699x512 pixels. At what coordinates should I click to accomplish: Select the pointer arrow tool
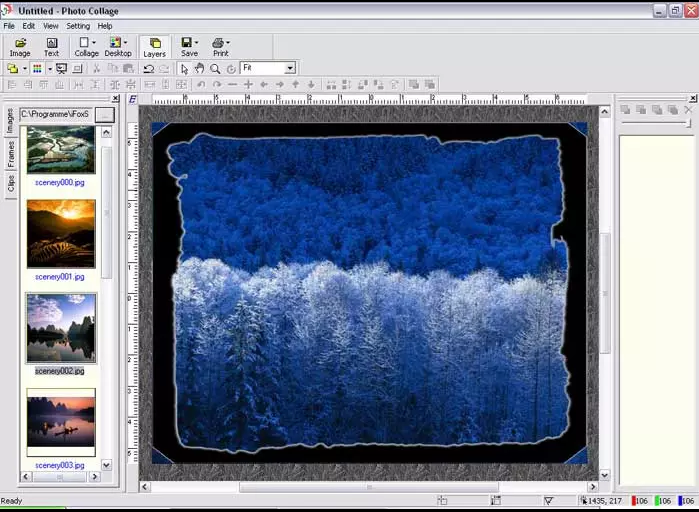(184, 69)
